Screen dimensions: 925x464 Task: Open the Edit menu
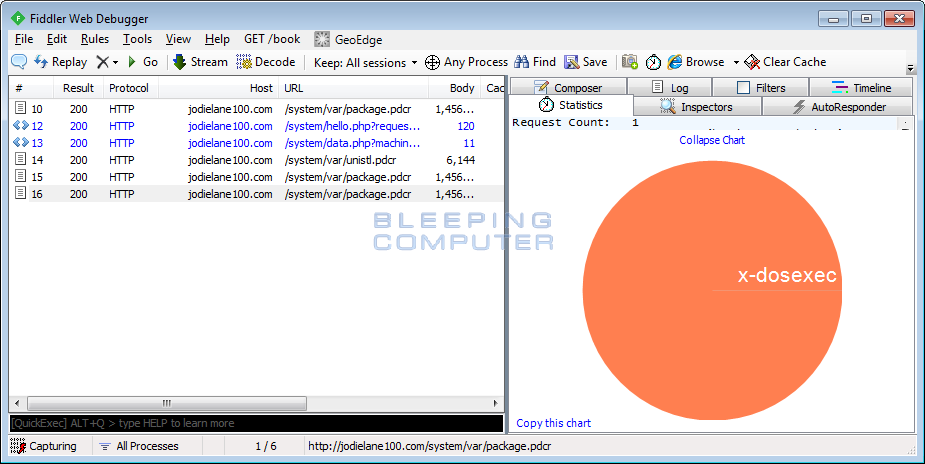pyautogui.click(x=57, y=39)
